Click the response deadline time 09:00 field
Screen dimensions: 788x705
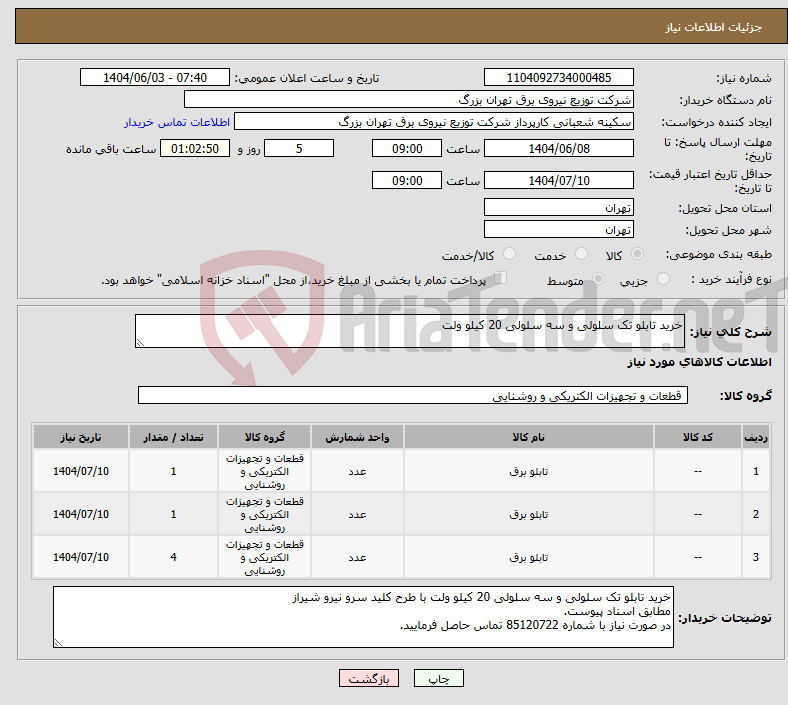click(x=407, y=148)
